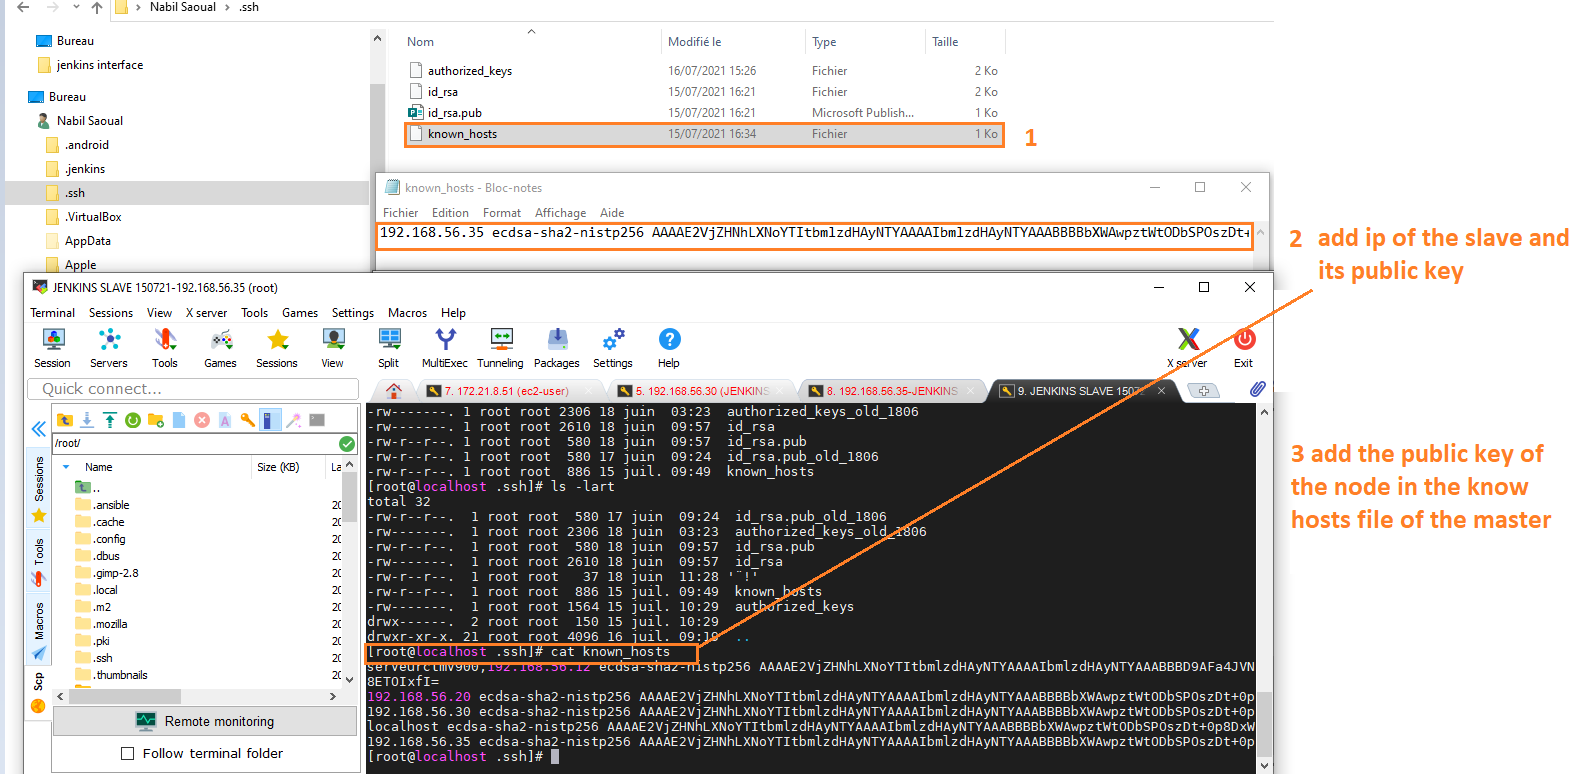Click the Servers toolbar icon
Image resolution: width=1587 pixels, height=774 pixels.
point(109,348)
